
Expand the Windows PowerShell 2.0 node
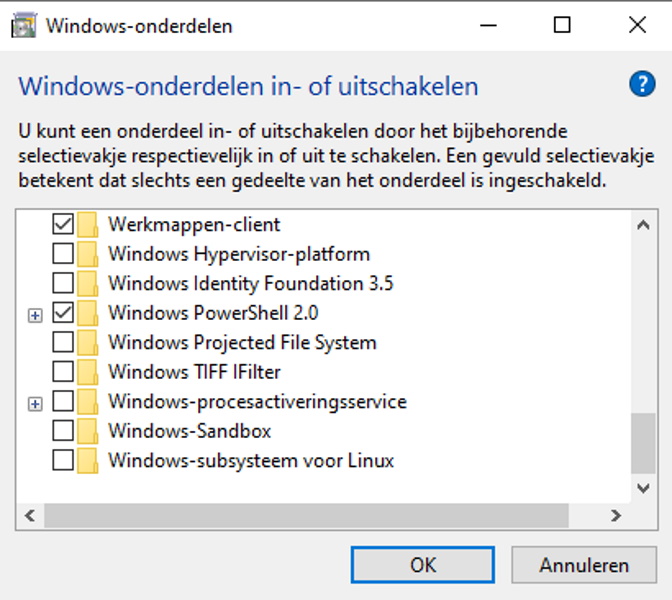[36, 314]
